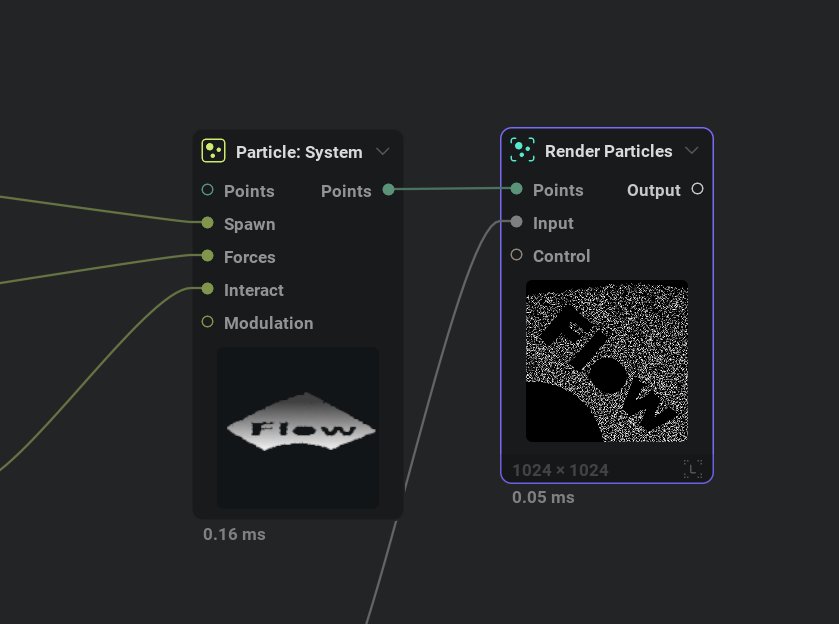Open the Particle: System Flow preview thumbnail

click(x=298, y=428)
